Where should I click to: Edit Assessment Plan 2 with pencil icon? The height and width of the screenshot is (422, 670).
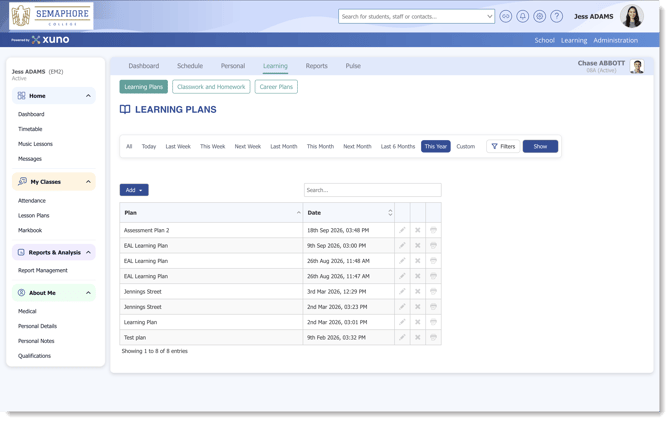point(402,230)
